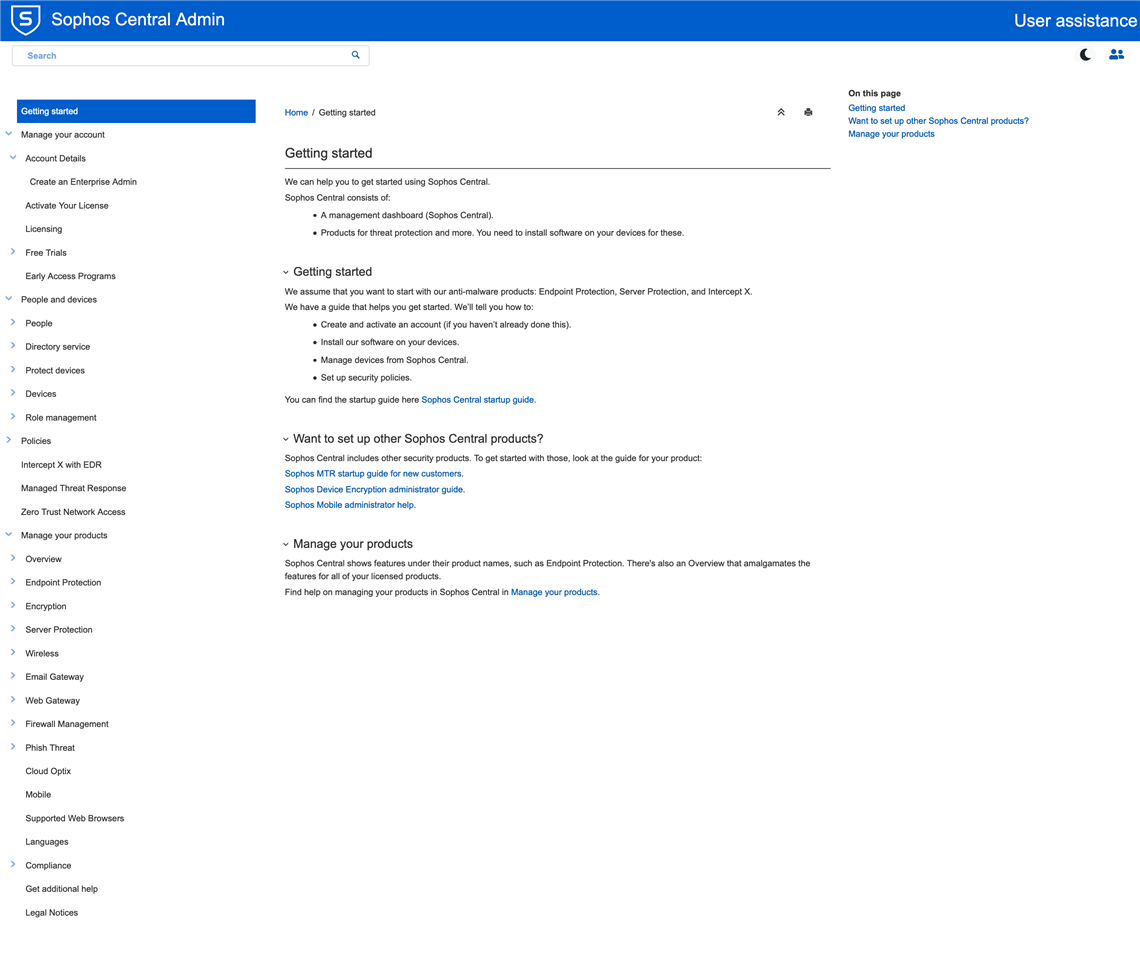Print the page with the printer icon
Image resolution: width=1140 pixels, height=960 pixels.
pyautogui.click(x=808, y=112)
